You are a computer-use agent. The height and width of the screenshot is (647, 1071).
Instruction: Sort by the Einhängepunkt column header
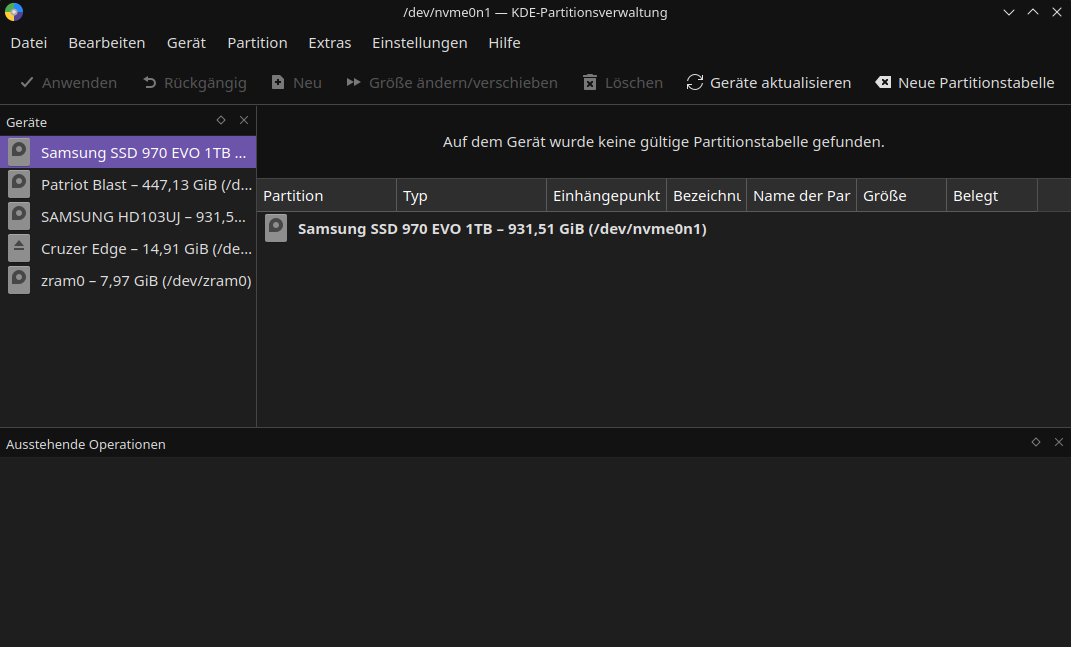point(607,195)
